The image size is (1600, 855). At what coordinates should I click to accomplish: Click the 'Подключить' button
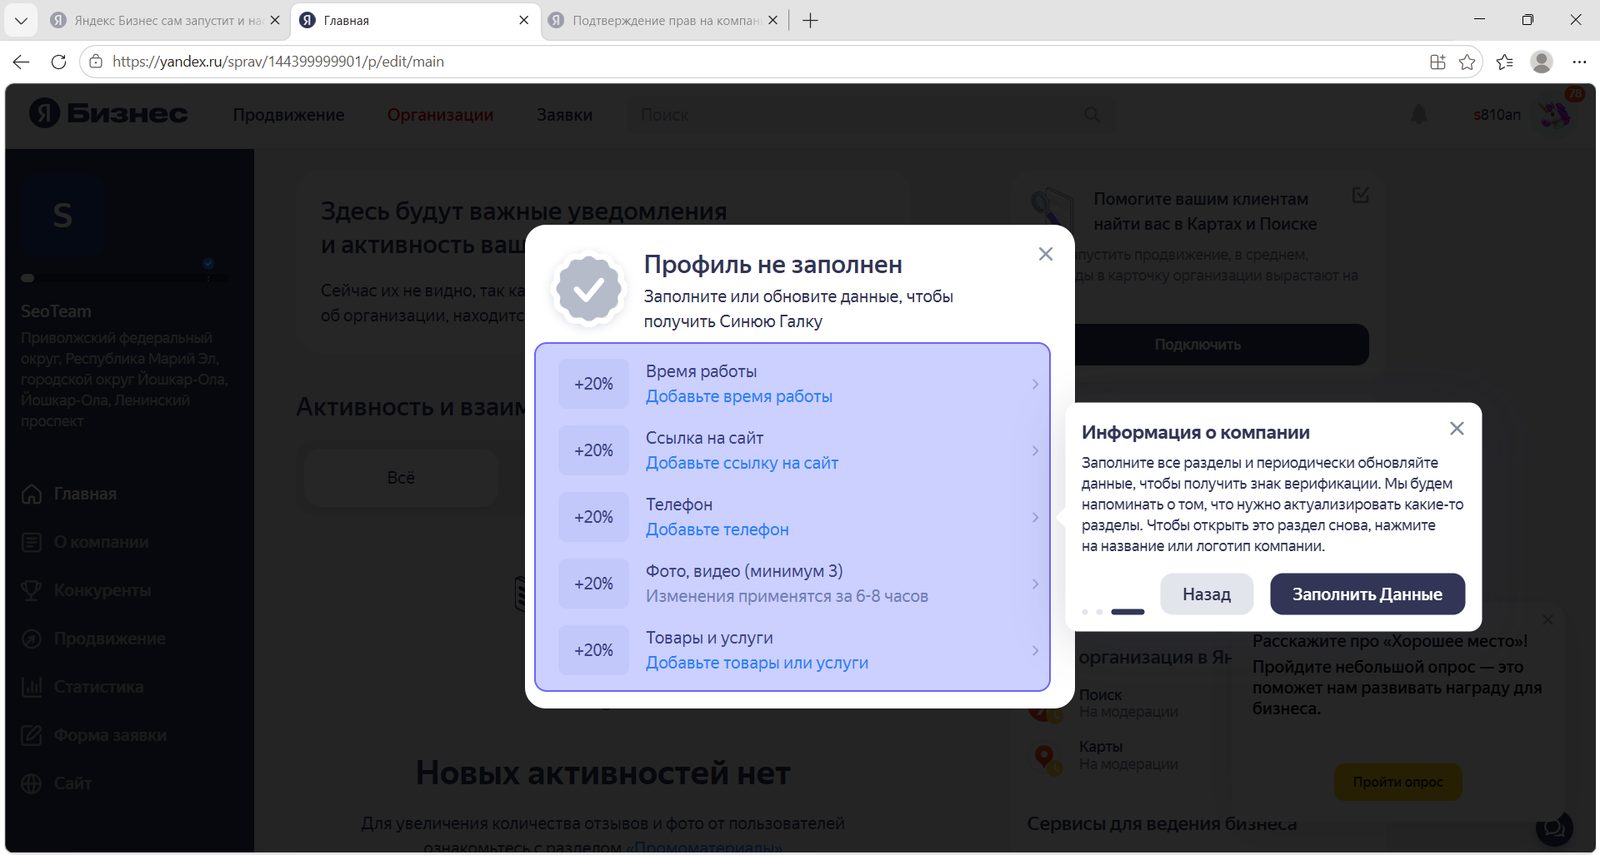pyautogui.click(x=1197, y=344)
